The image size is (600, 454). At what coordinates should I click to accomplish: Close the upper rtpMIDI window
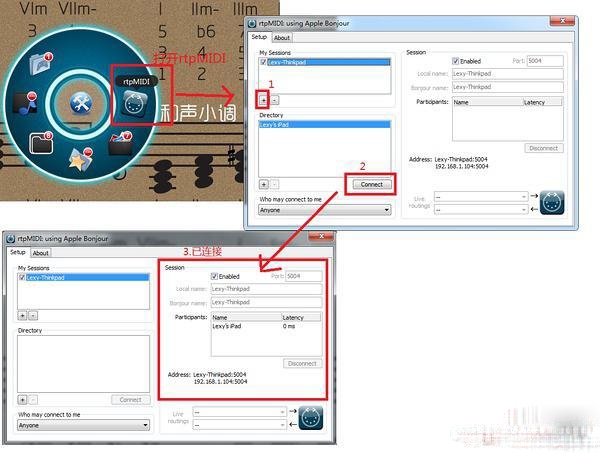pos(562,21)
